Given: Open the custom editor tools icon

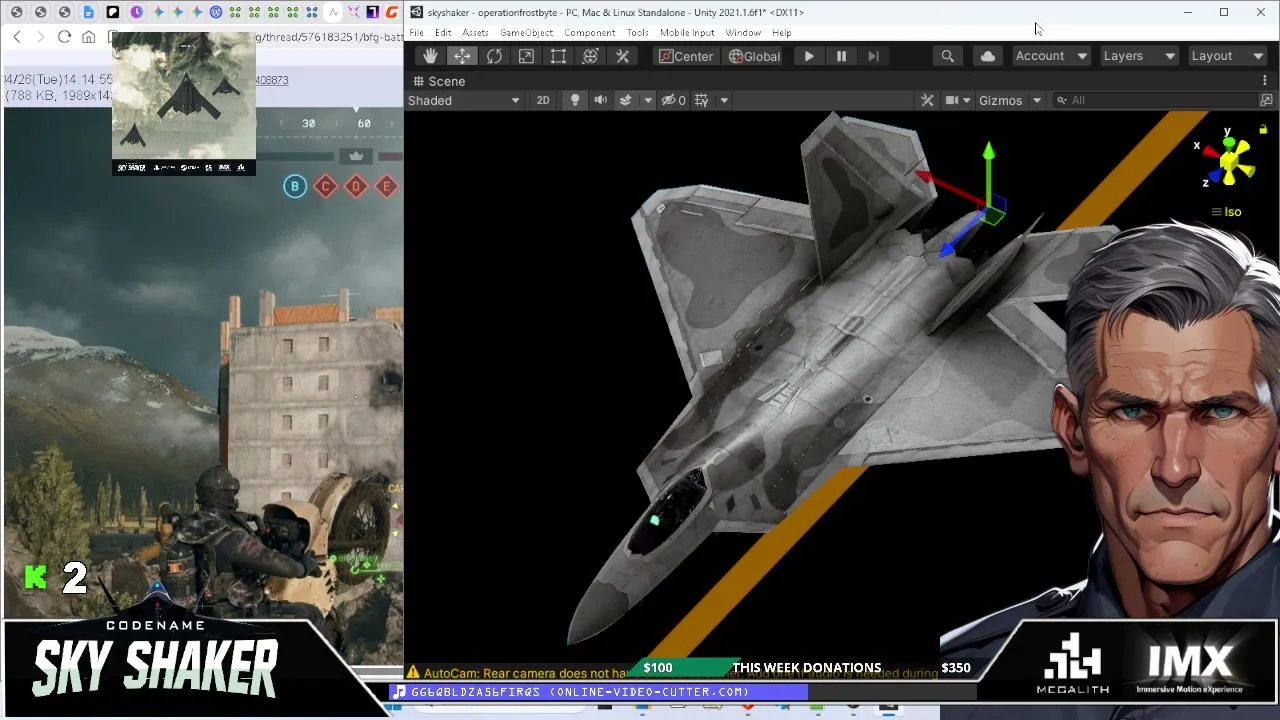Looking at the screenshot, I should 622,56.
